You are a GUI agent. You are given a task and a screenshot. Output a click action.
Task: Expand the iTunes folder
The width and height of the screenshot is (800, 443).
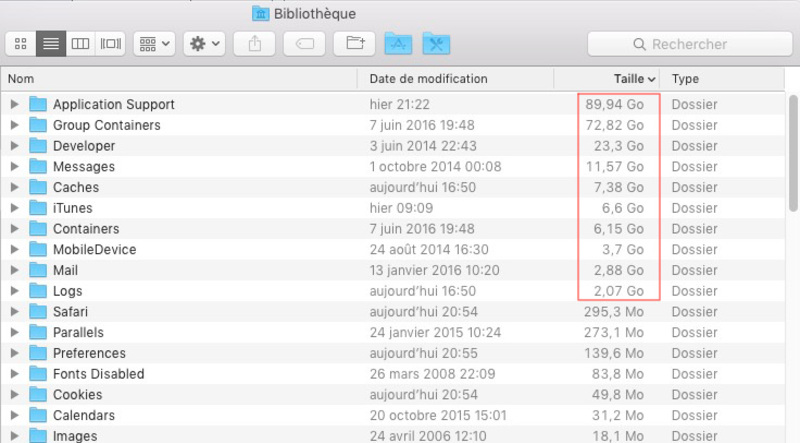[x=14, y=208]
